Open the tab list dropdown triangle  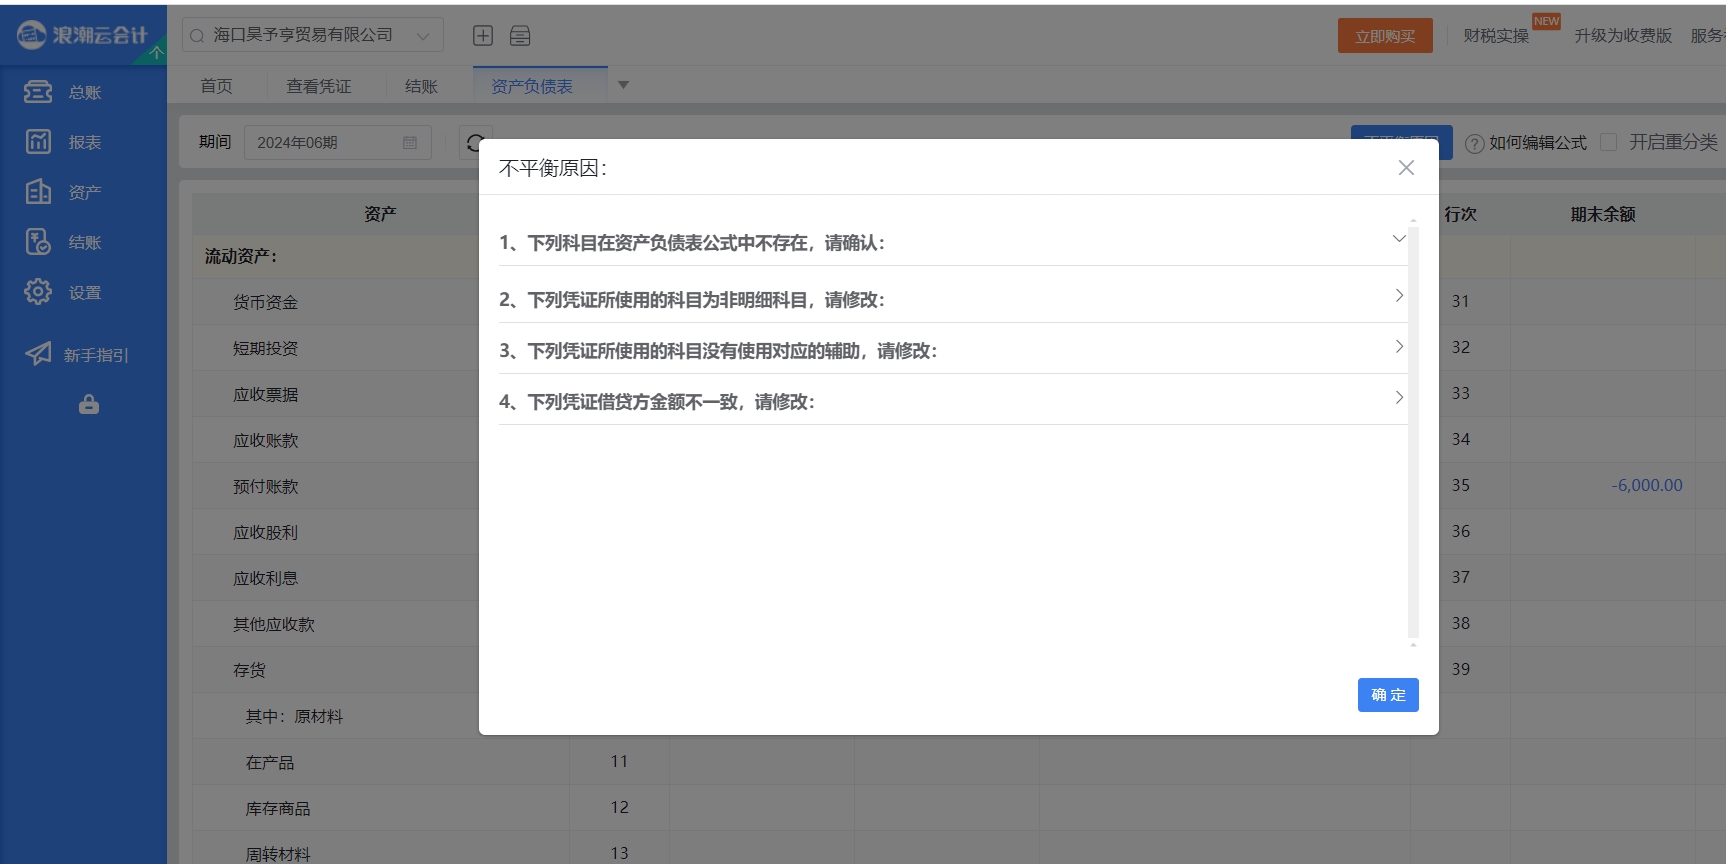click(623, 85)
